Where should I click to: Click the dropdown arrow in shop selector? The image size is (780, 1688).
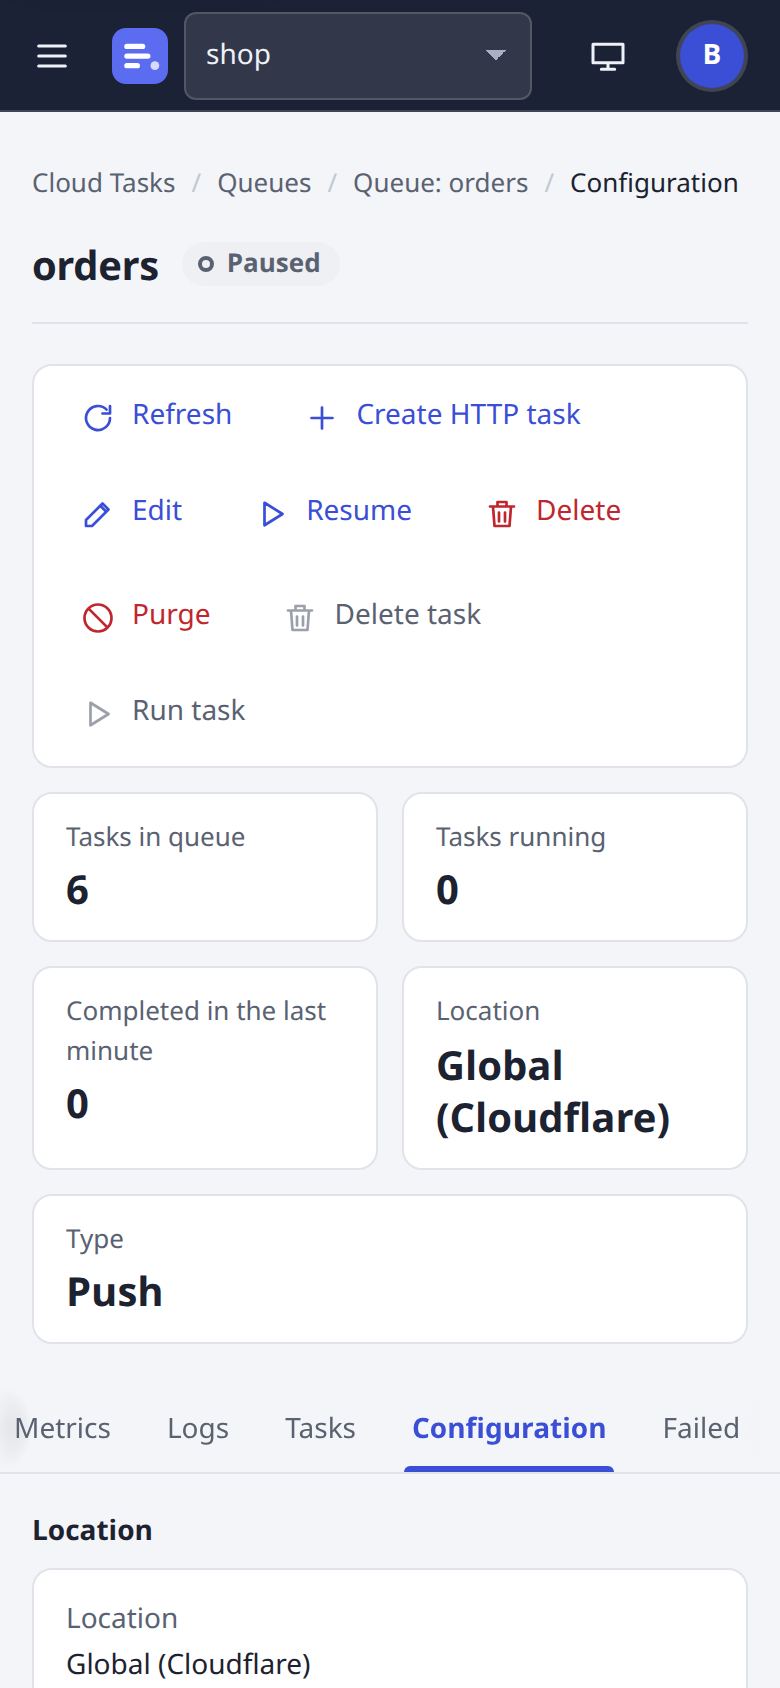pyautogui.click(x=495, y=55)
